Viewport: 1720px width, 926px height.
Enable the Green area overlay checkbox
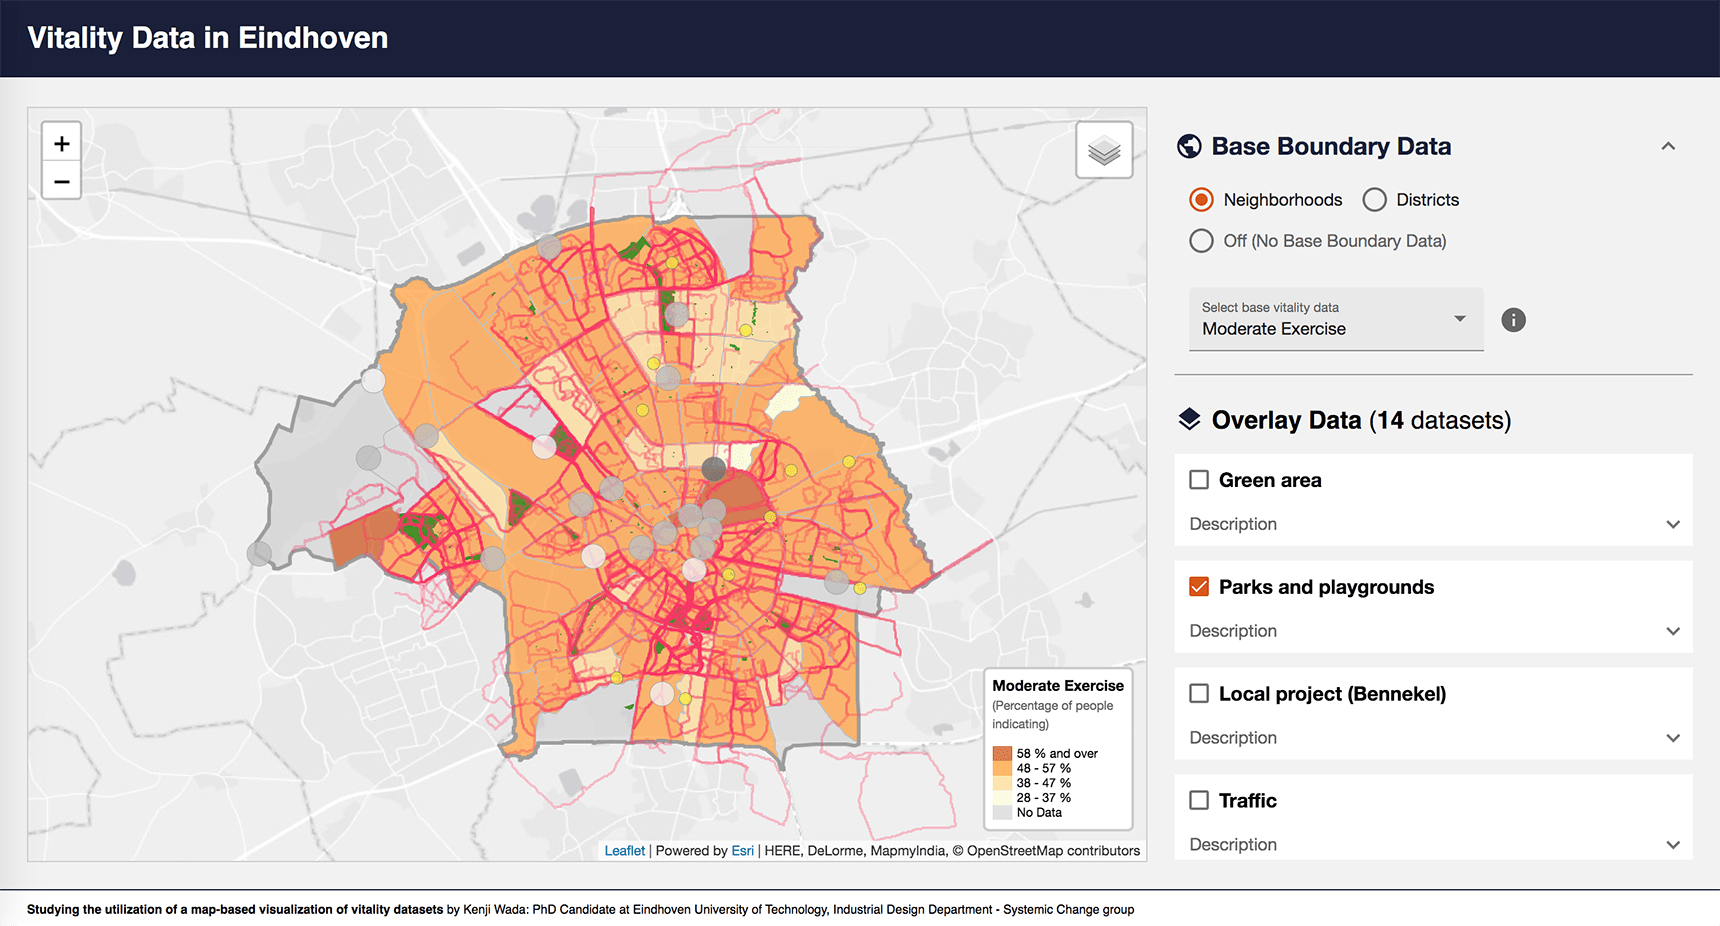click(1199, 480)
